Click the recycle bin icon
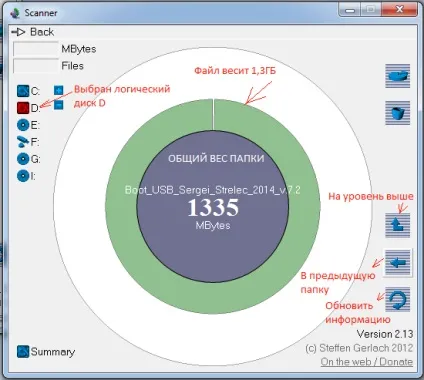This screenshot has height=380, width=424. [x=398, y=113]
